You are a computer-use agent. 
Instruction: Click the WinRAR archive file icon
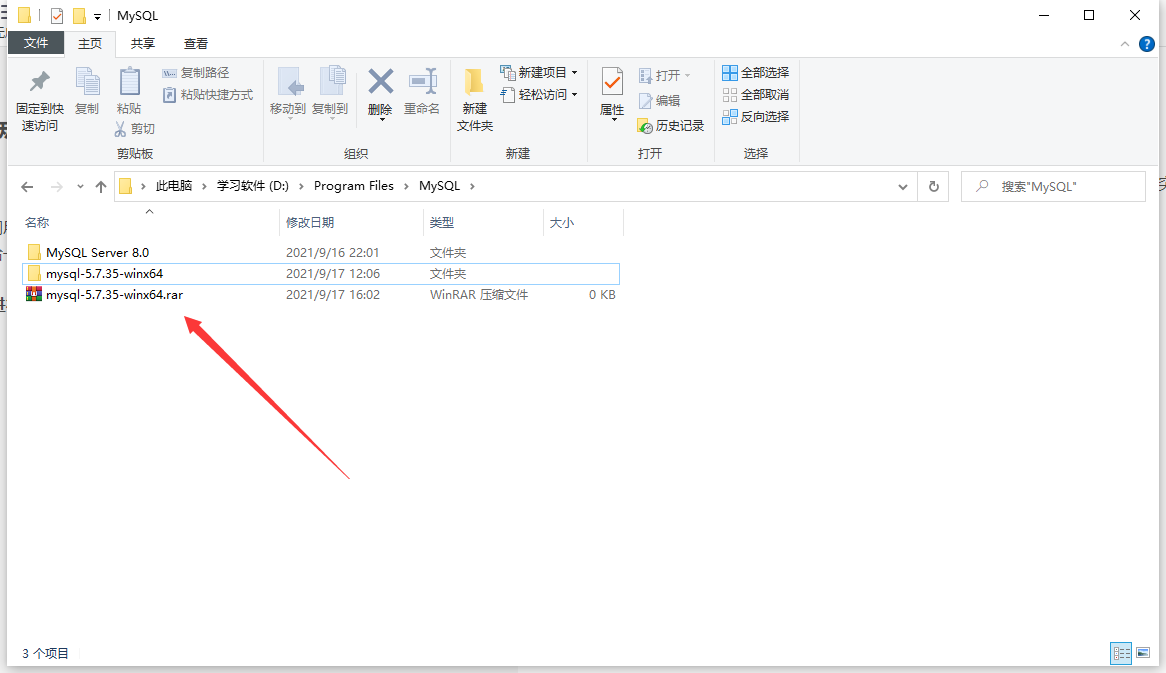(33, 294)
